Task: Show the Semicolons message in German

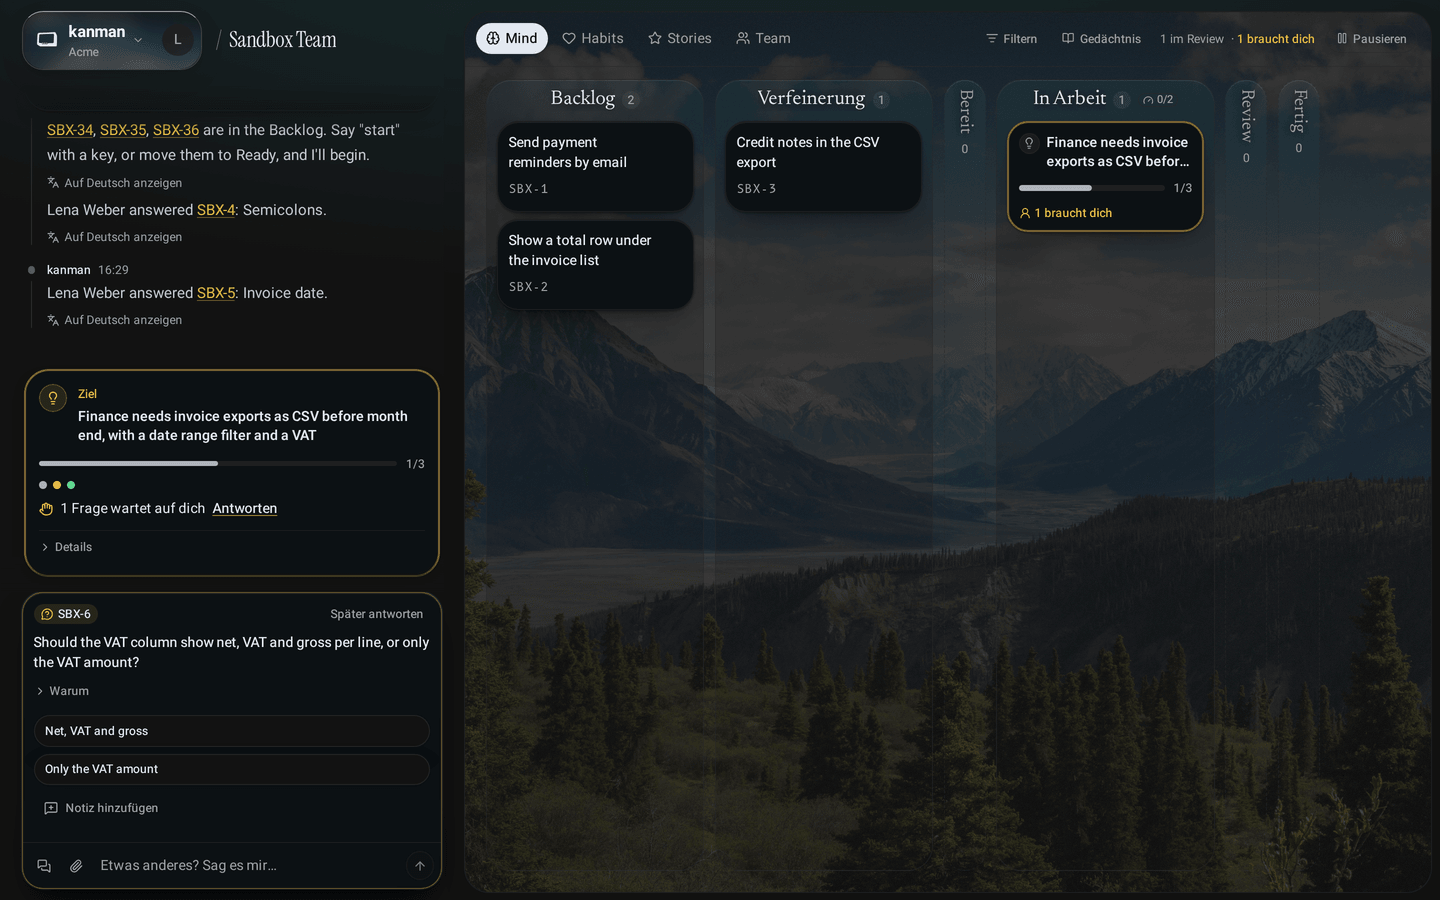Action: (114, 237)
